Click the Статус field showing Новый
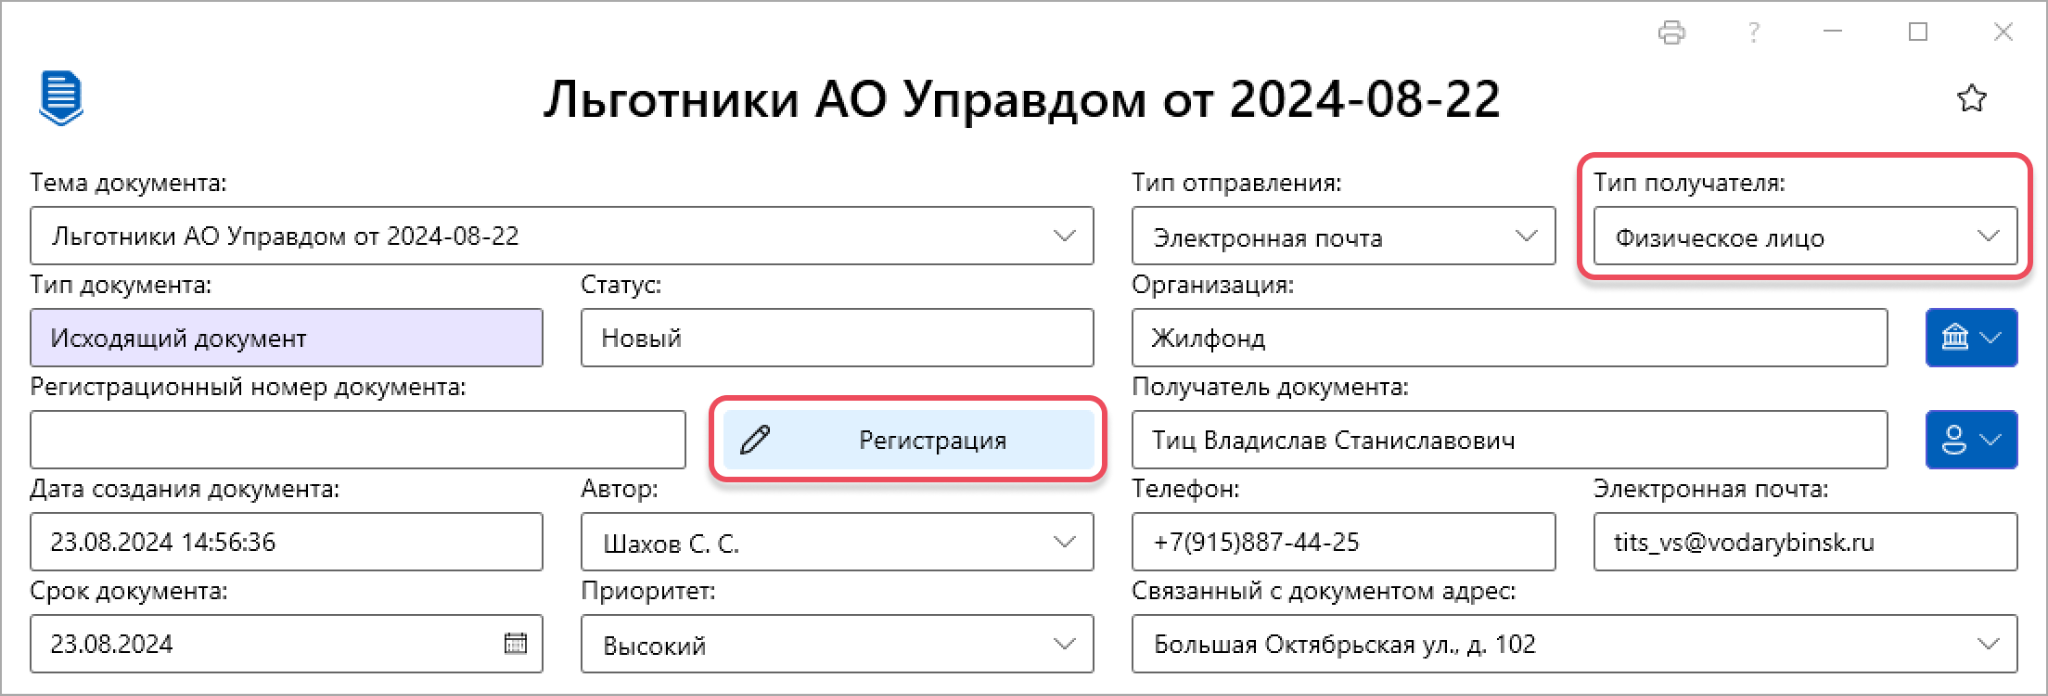The height and width of the screenshot is (696, 2048). [837, 338]
